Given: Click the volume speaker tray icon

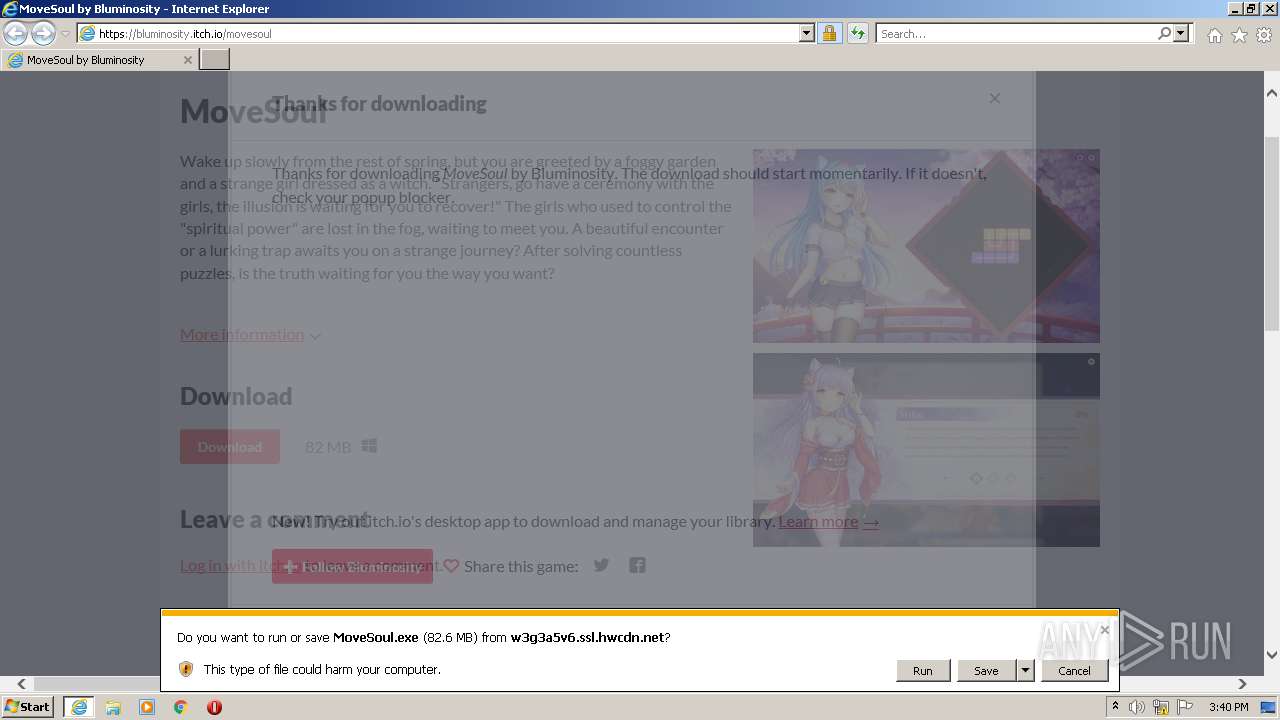Looking at the screenshot, I should (x=1137, y=707).
